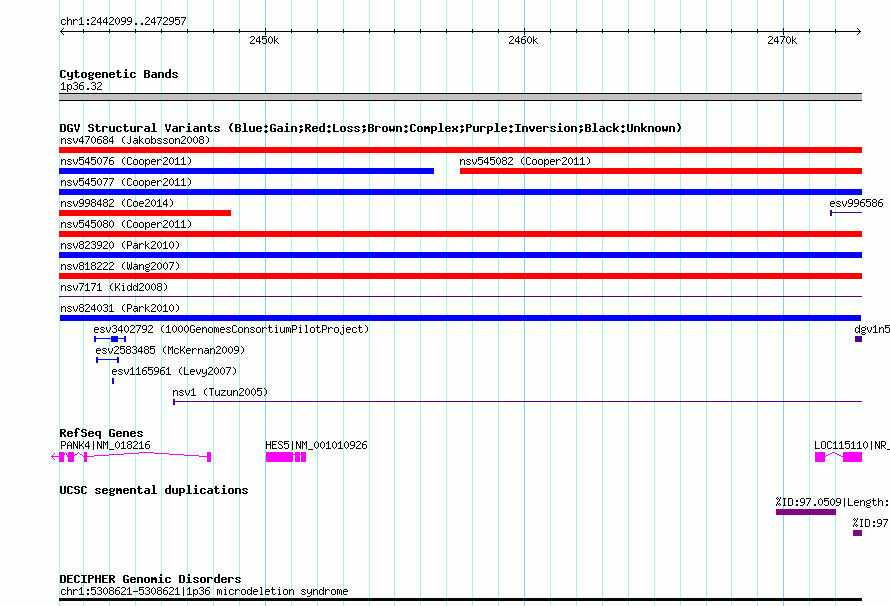890x606 pixels.
Task: Click the HES5|NM_001010926 label
Action: [x=316, y=445]
